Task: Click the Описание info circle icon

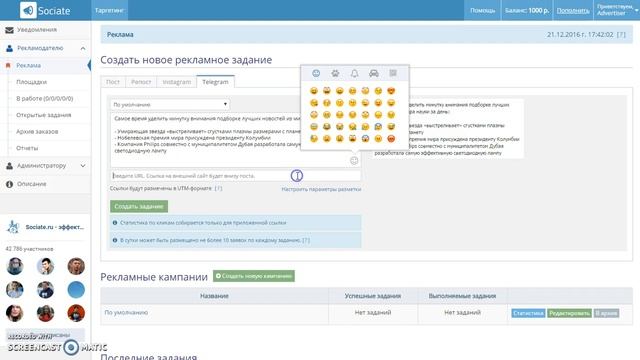Action: pyautogui.click(x=9, y=184)
